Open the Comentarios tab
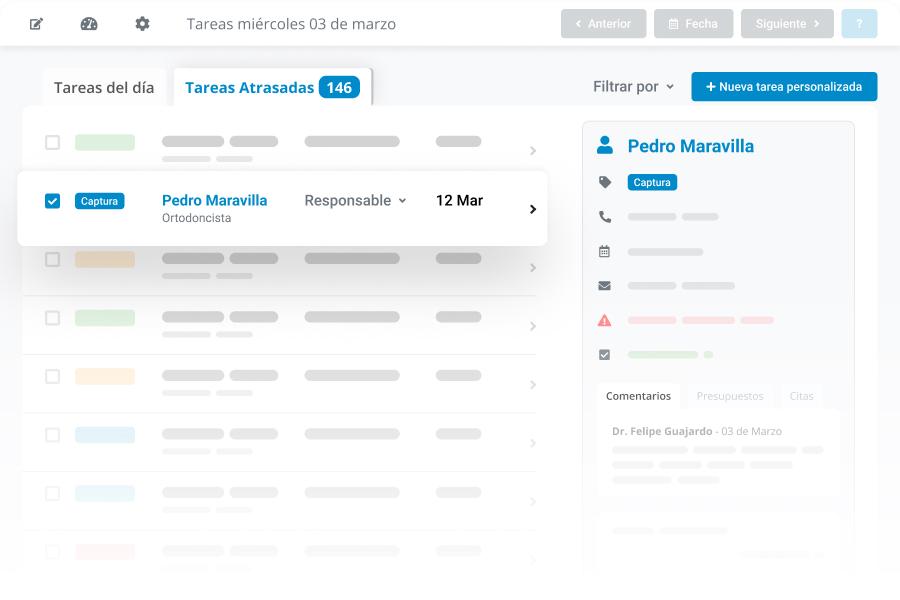This screenshot has height=600, width=900. 638,396
